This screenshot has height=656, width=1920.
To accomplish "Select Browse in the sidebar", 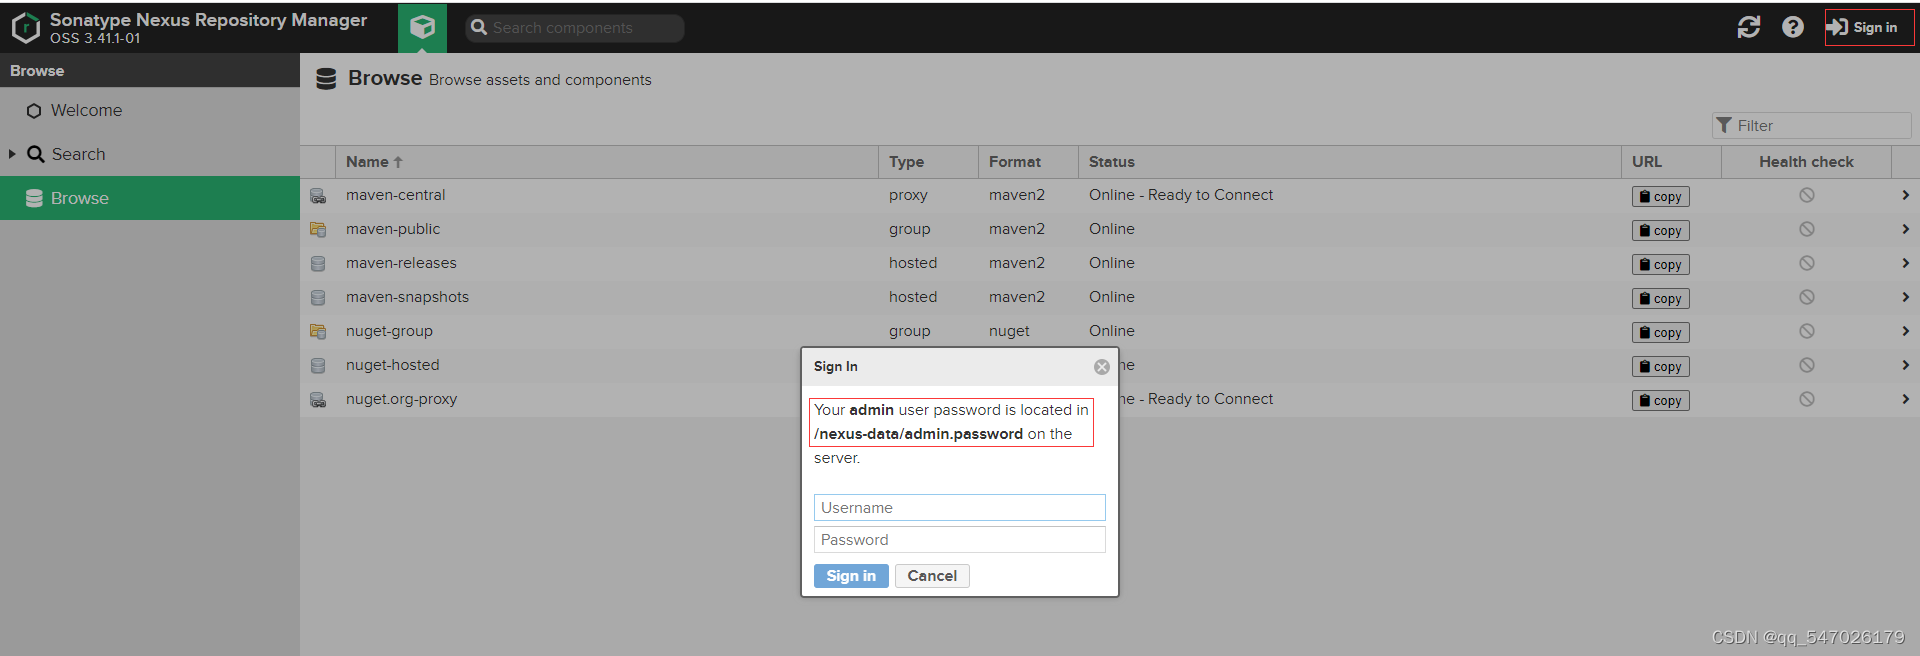I will (x=150, y=198).
